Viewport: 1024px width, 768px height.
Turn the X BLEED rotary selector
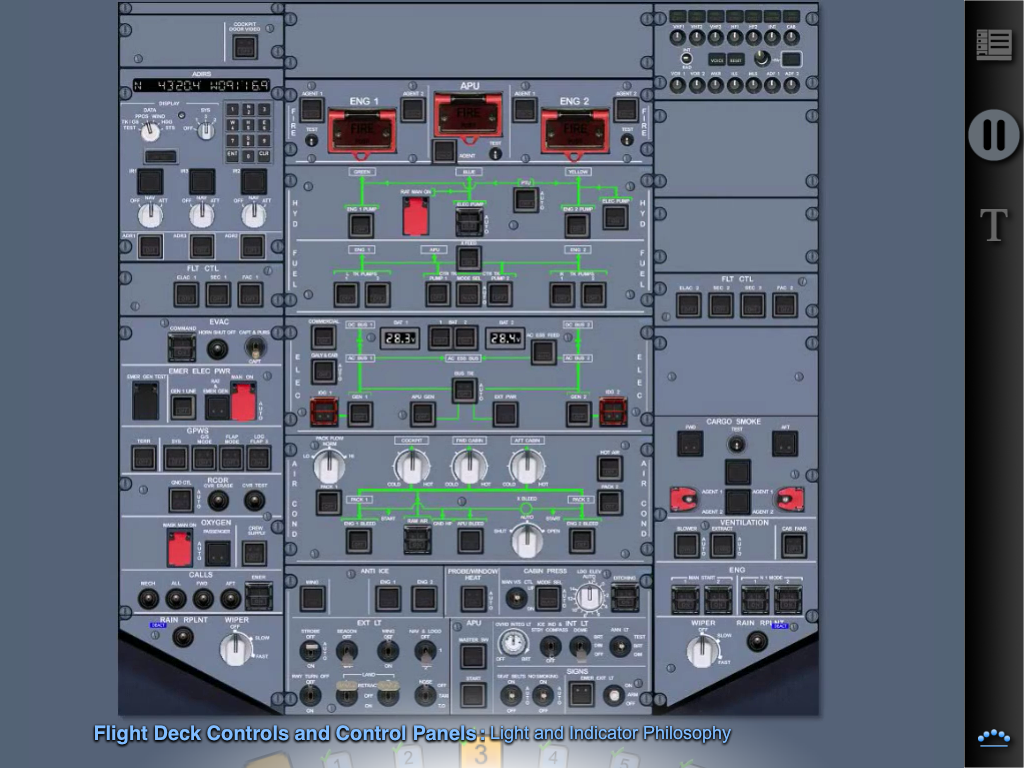(526, 539)
